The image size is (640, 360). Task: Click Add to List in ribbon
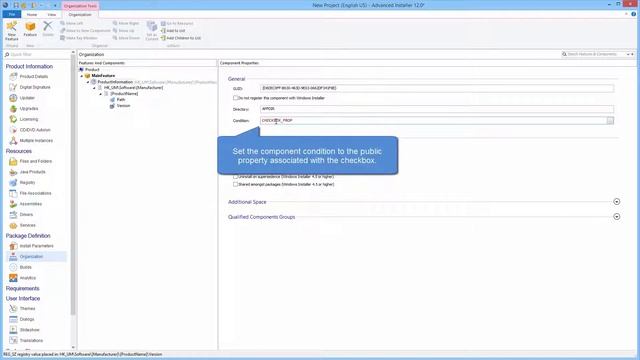coord(173,31)
